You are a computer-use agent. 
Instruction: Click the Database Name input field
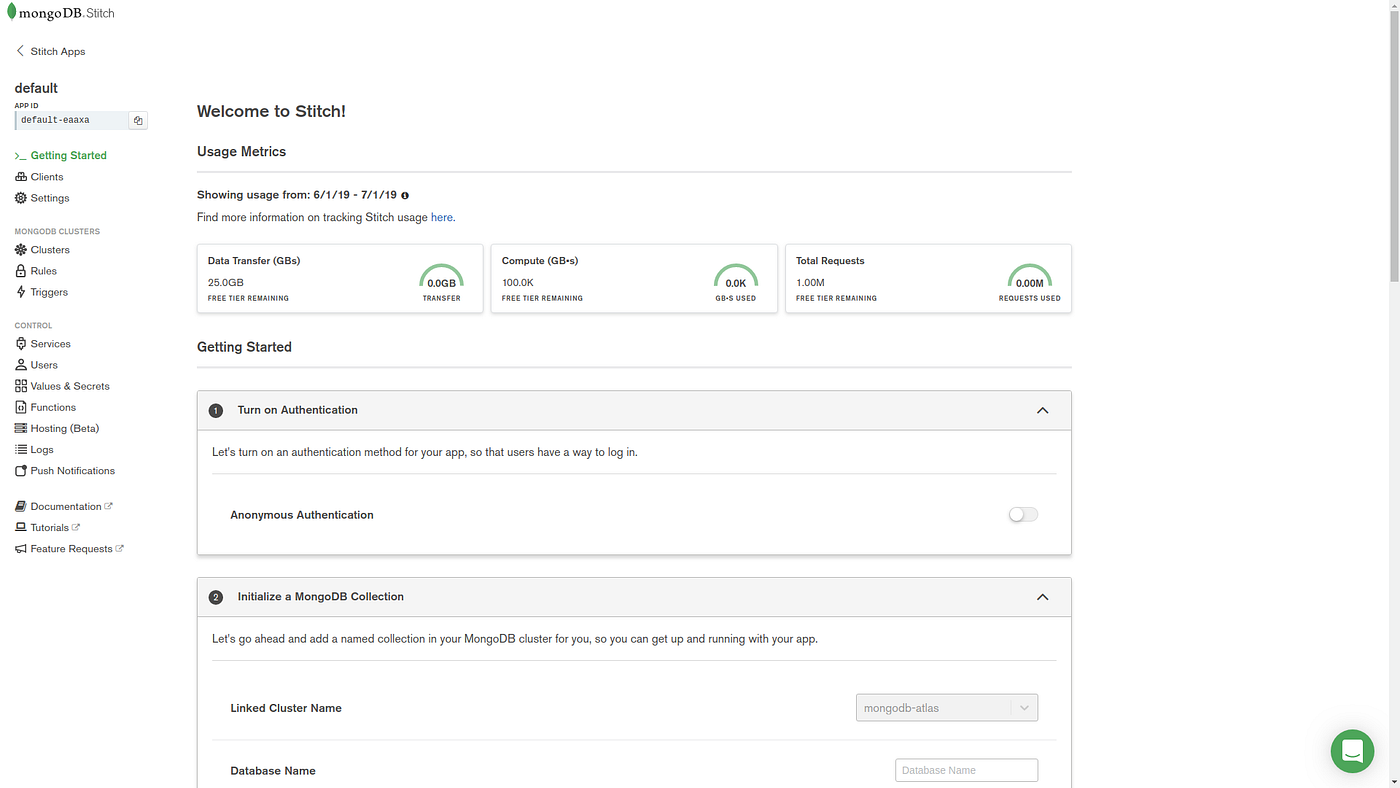click(x=965, y=769)
